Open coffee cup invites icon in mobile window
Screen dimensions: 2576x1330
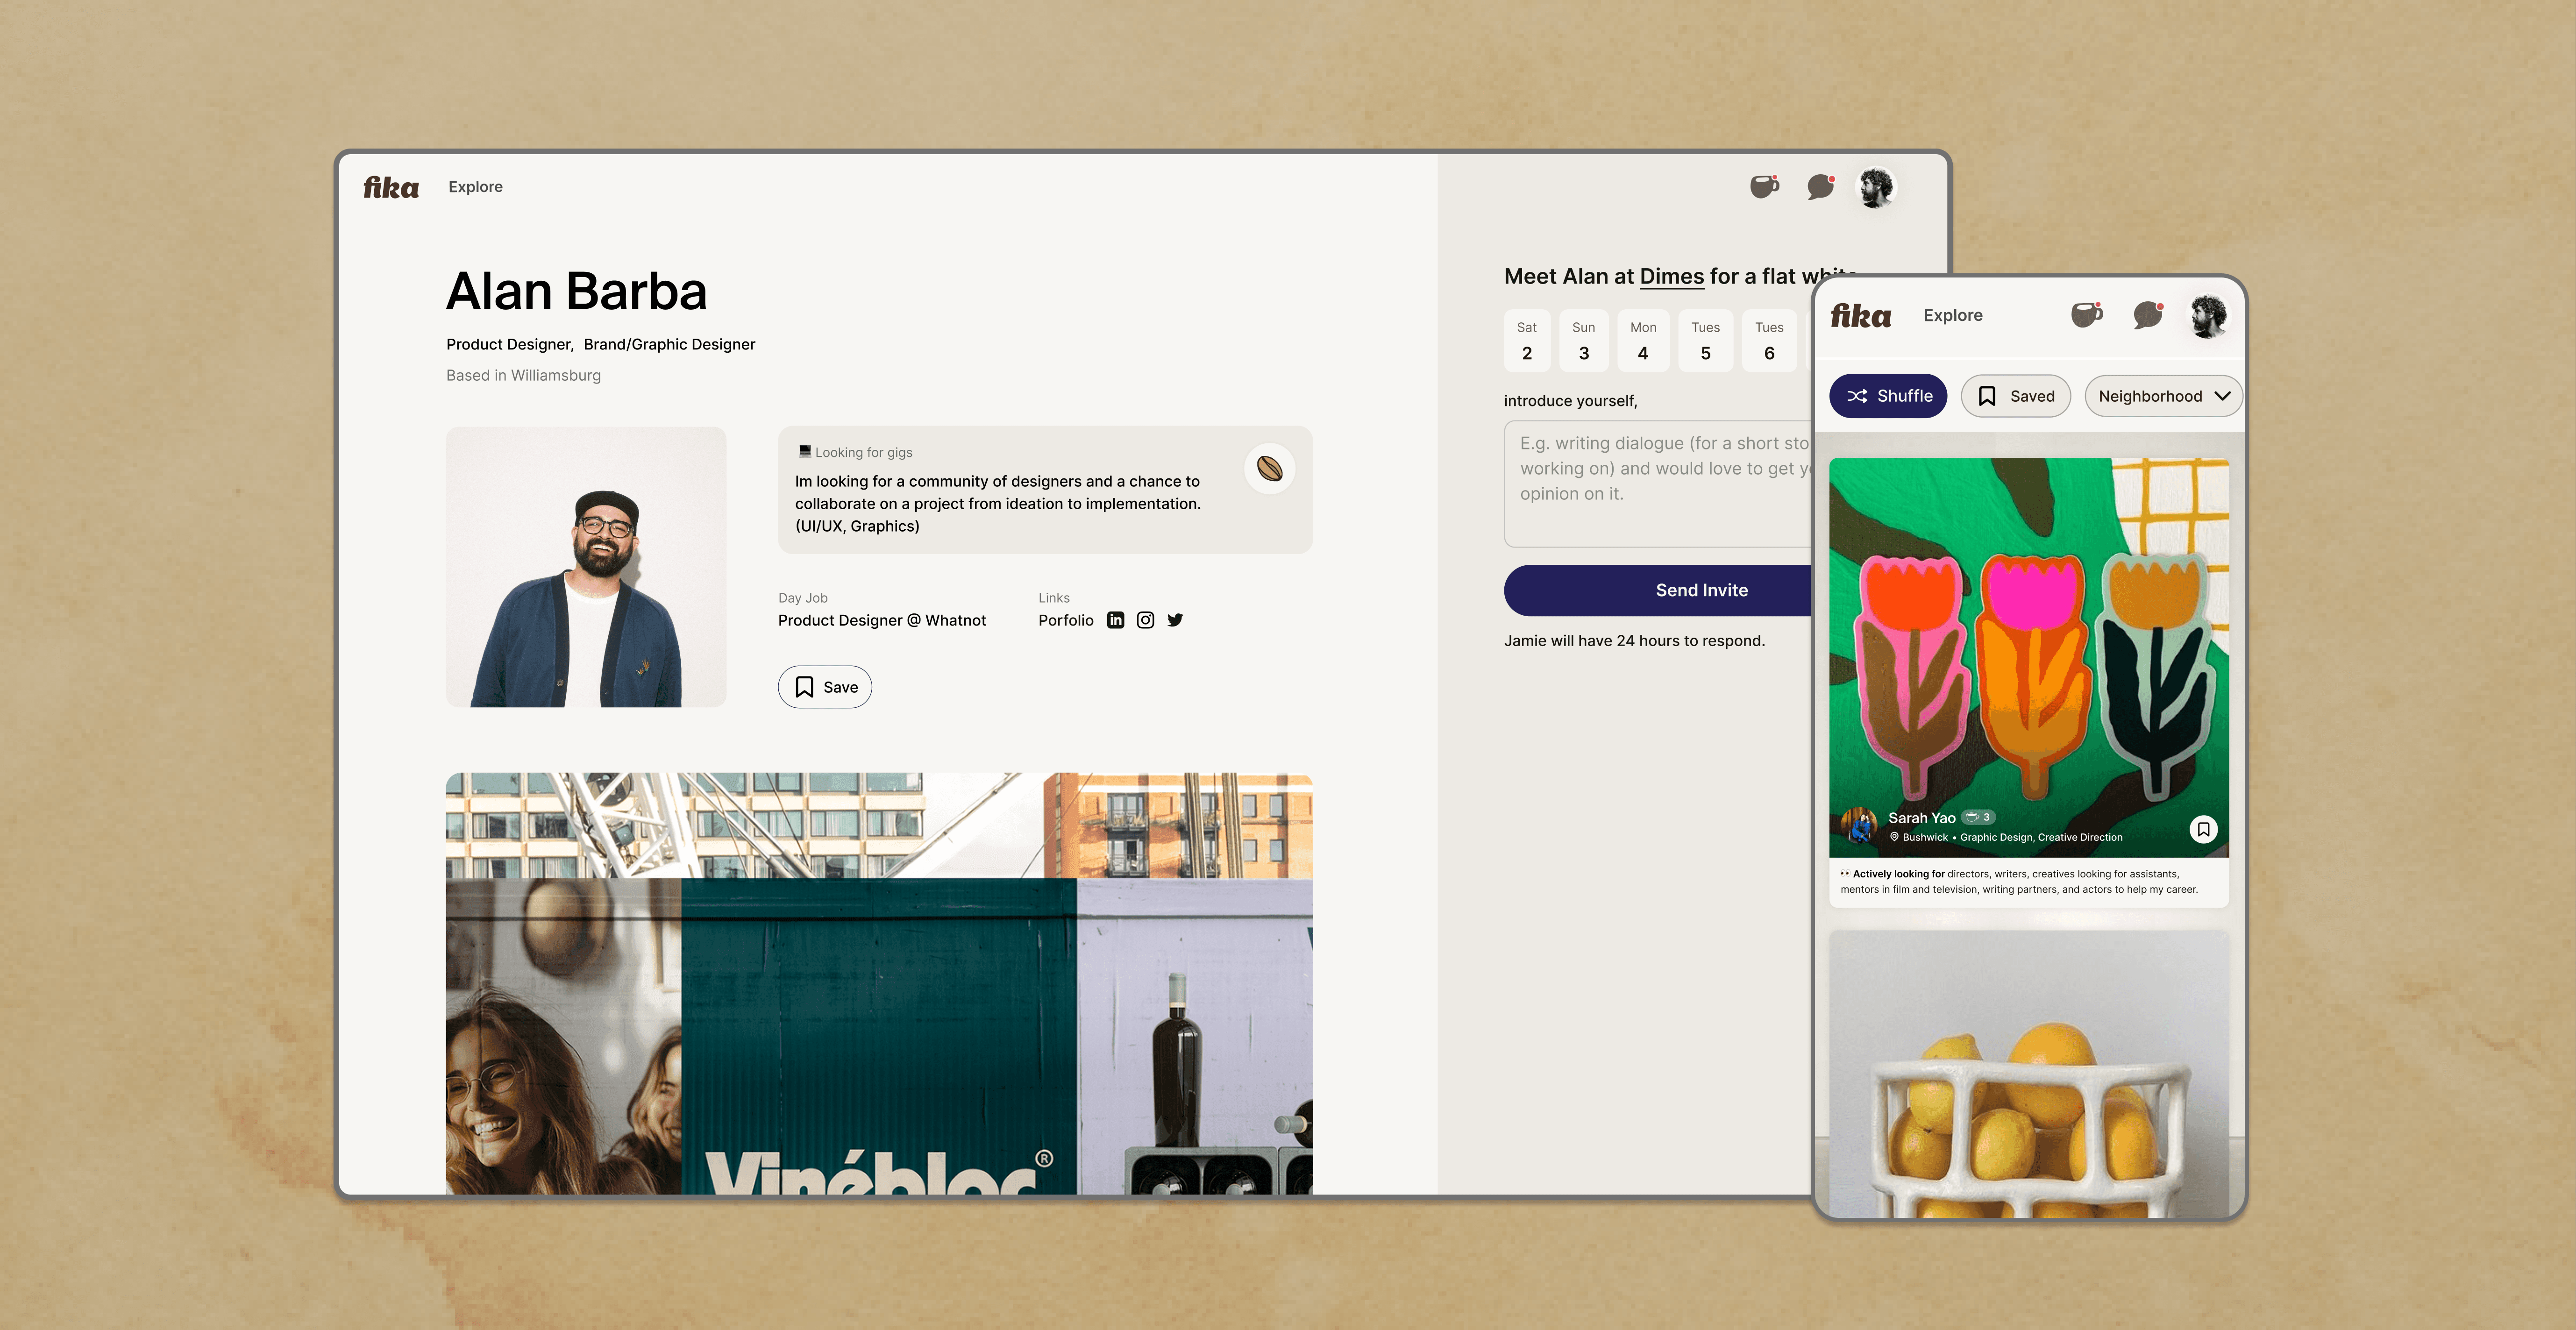click(2087, 315)
